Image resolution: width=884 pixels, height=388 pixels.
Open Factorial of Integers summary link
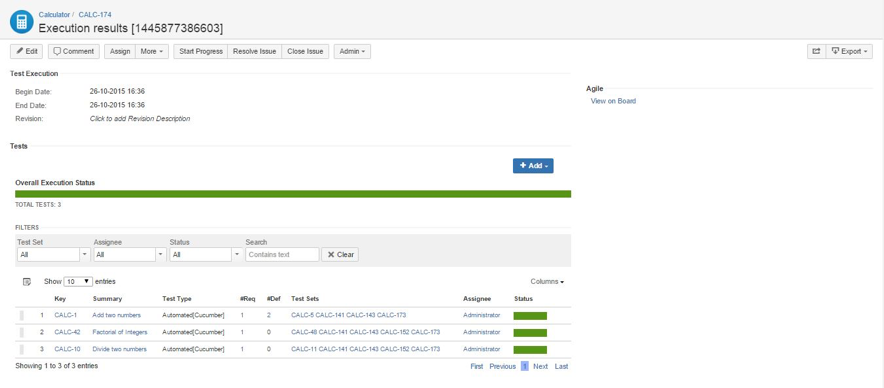tap(120, 332)
